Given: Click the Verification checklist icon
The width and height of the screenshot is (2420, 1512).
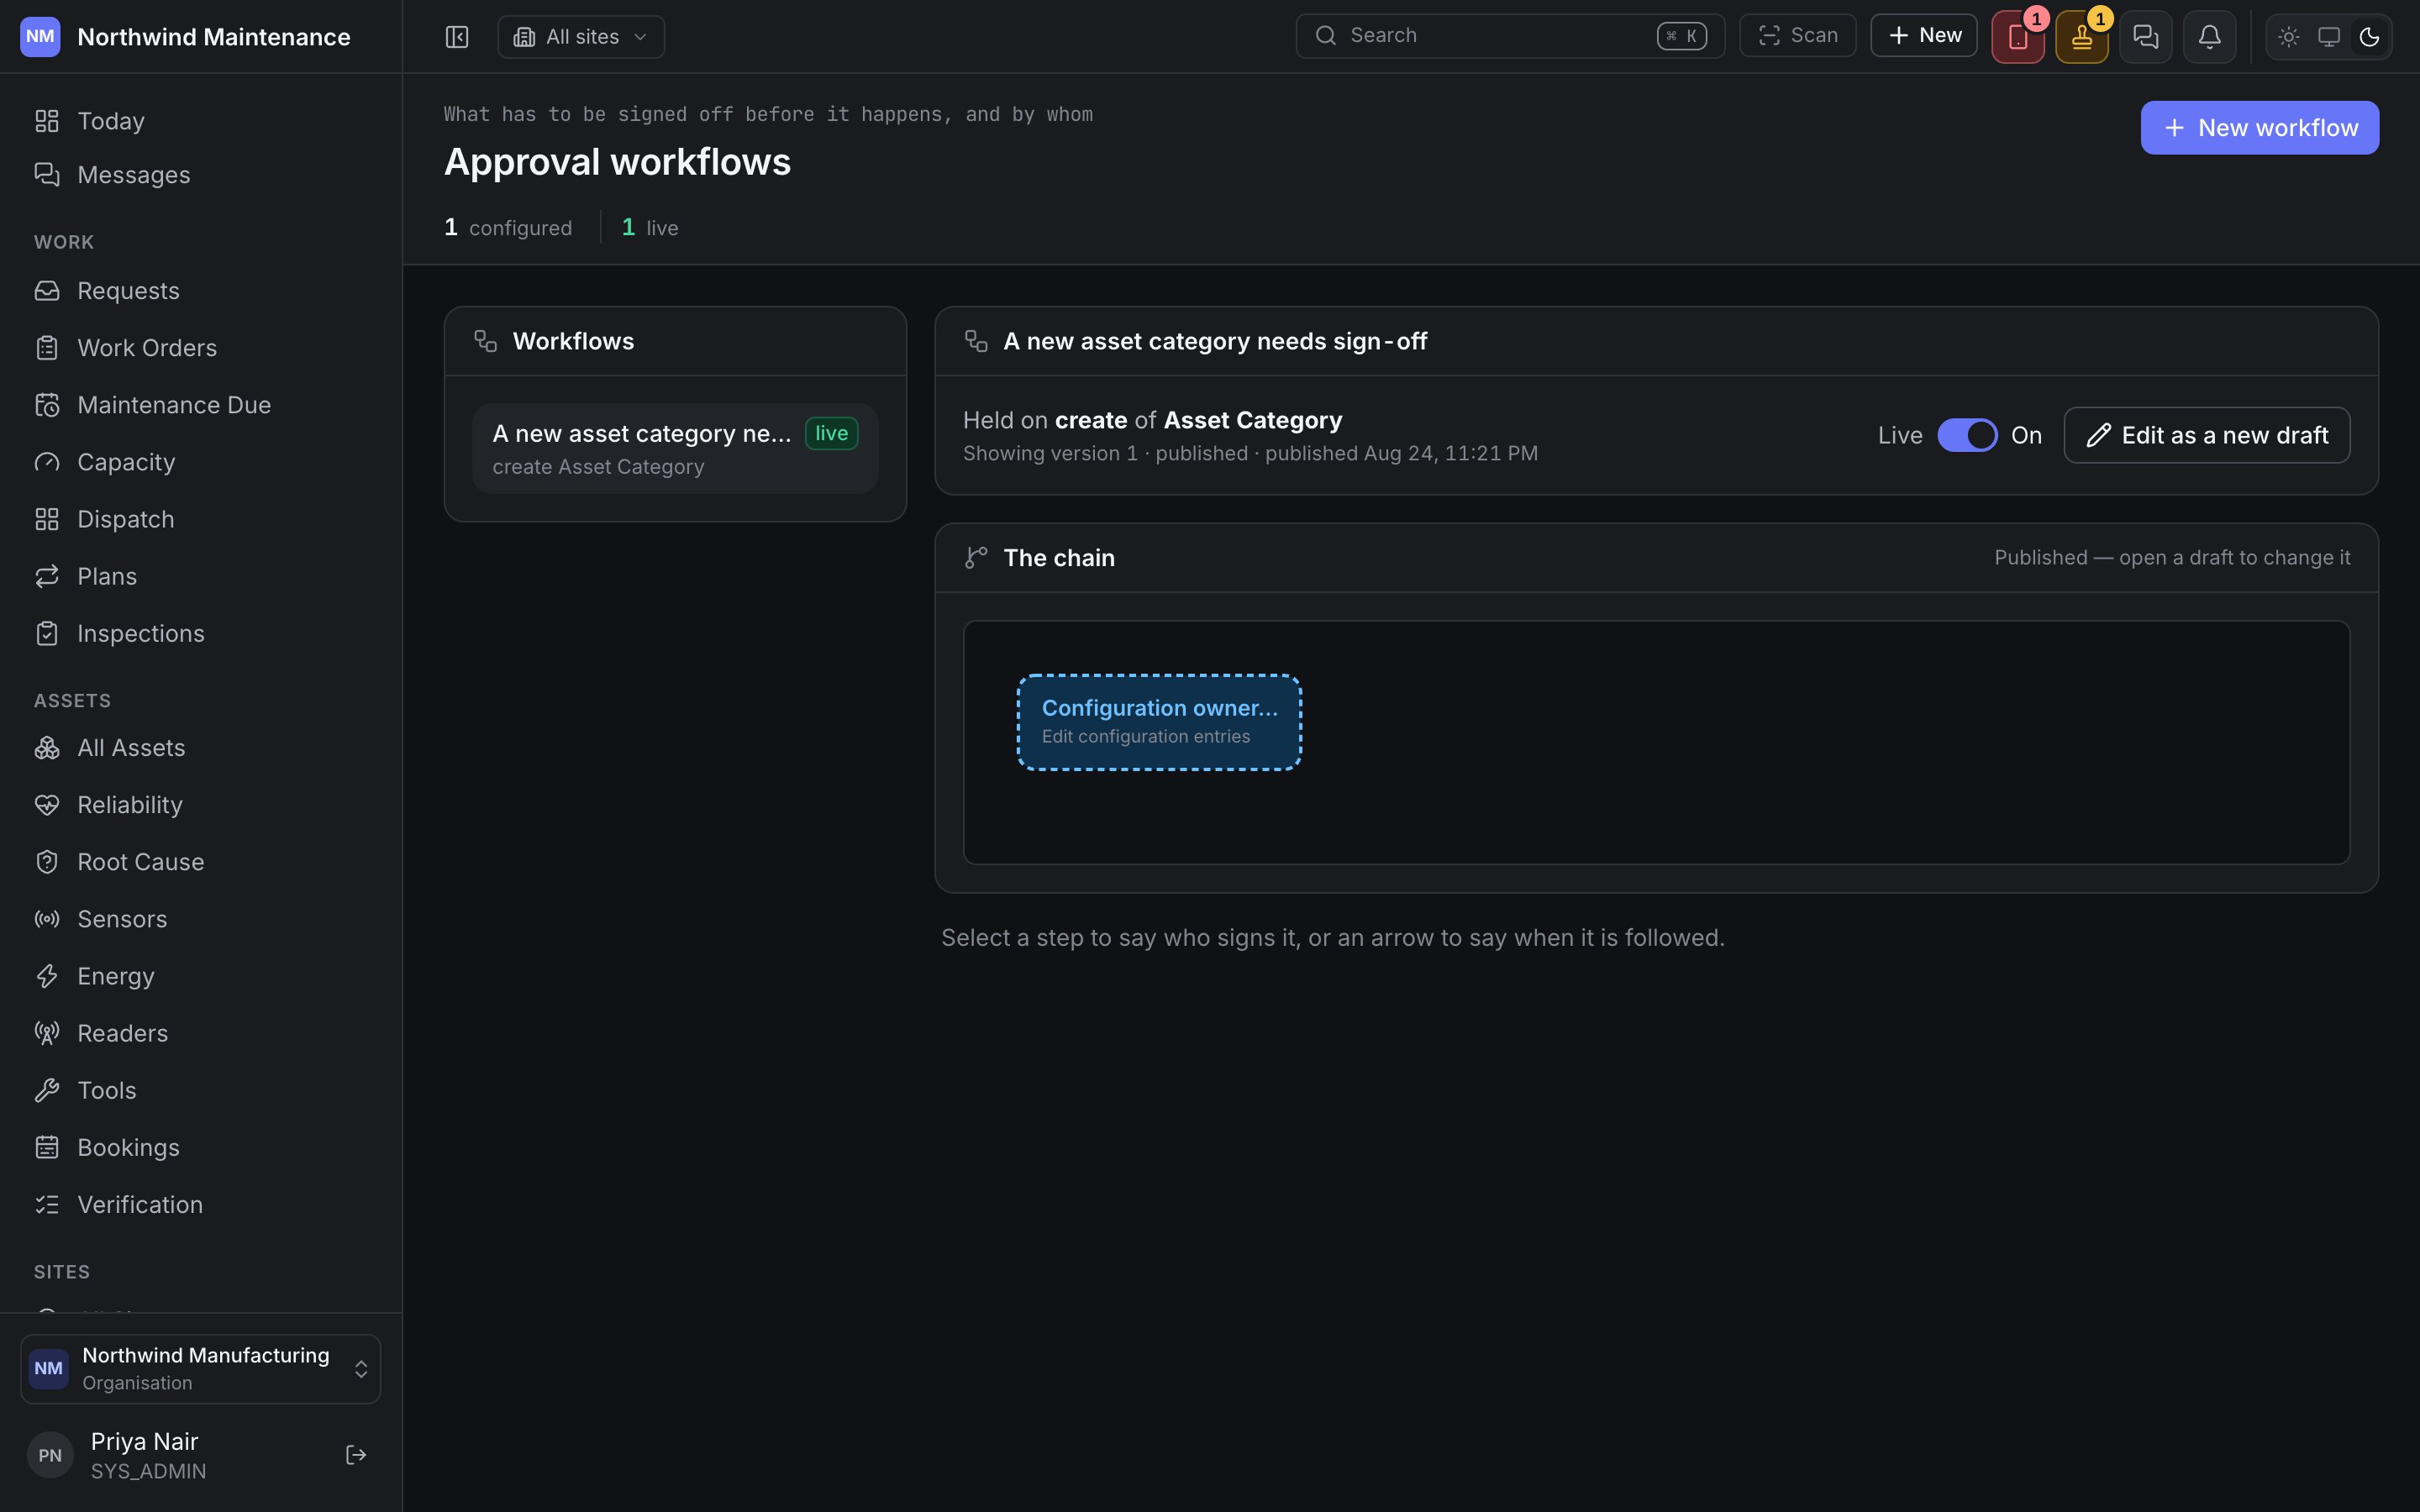Looking at the screenshot, I should click(x=47, y=1204).
